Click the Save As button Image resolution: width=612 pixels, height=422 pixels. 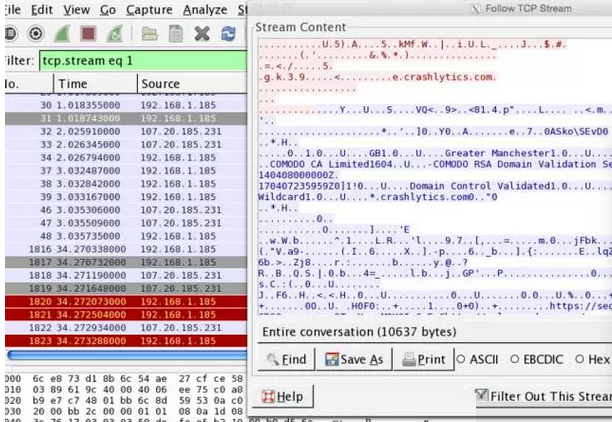coord(354,359)
